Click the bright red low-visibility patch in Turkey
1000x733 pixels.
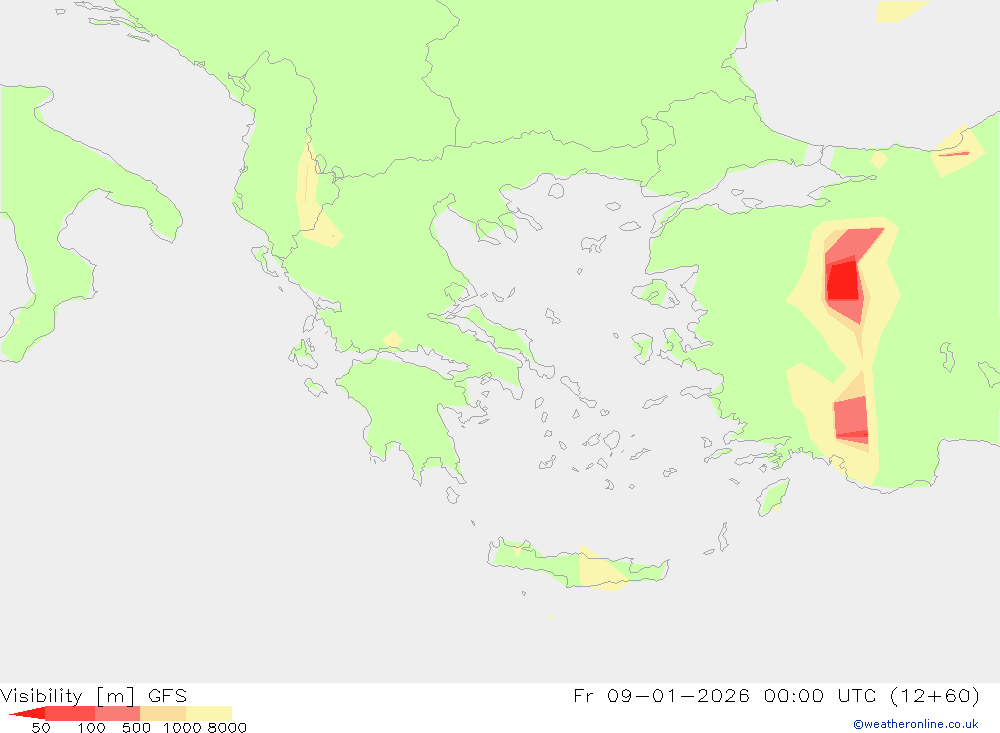[x=843, y=281]
